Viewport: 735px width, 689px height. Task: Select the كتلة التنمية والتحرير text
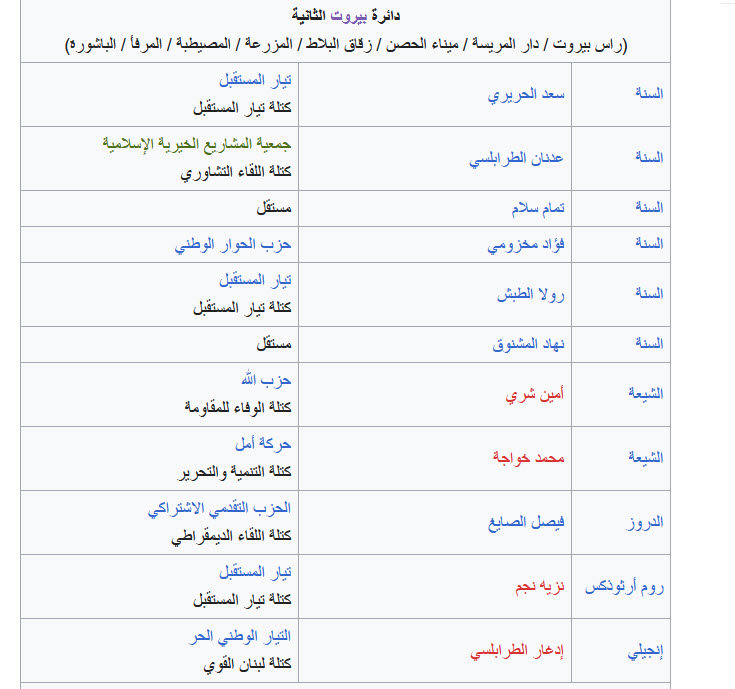[x=234, y=472]
